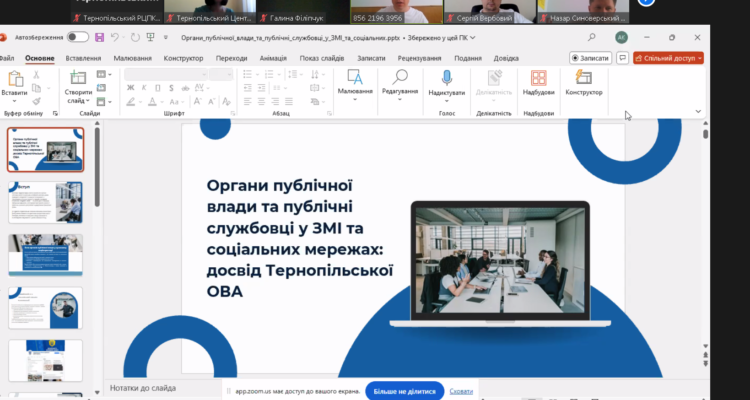
Task: Open the Редагування magnifier button
Action: click(x=400, y=85)
